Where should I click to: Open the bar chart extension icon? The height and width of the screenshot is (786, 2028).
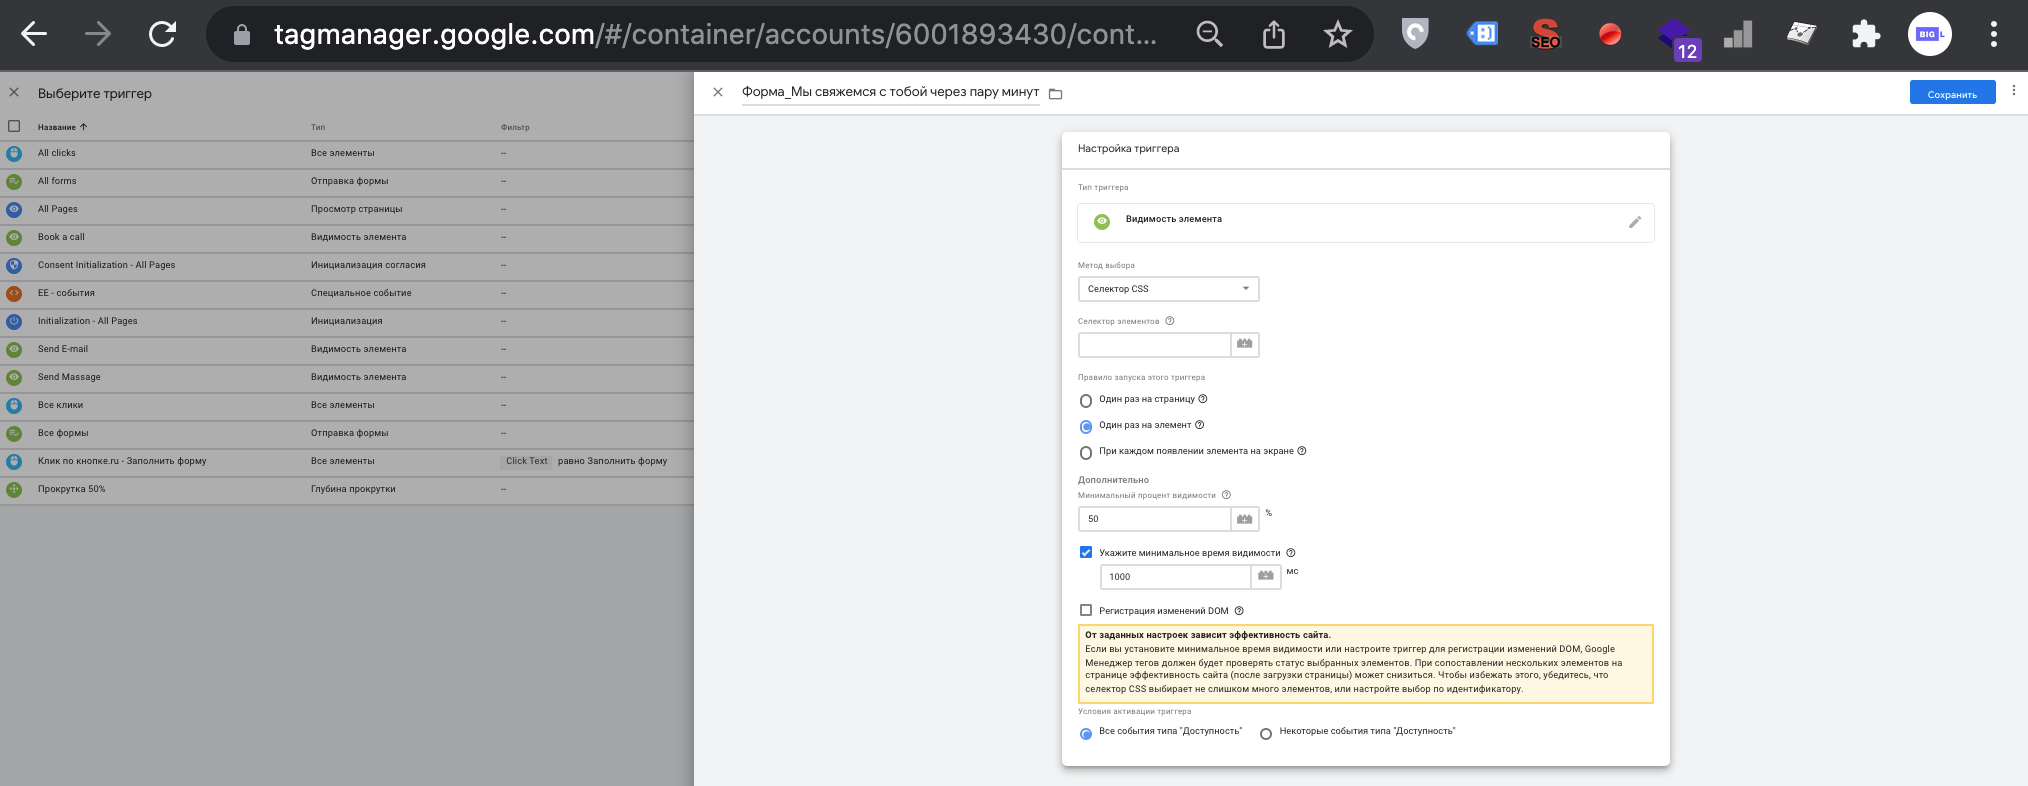coord(1738,35)
